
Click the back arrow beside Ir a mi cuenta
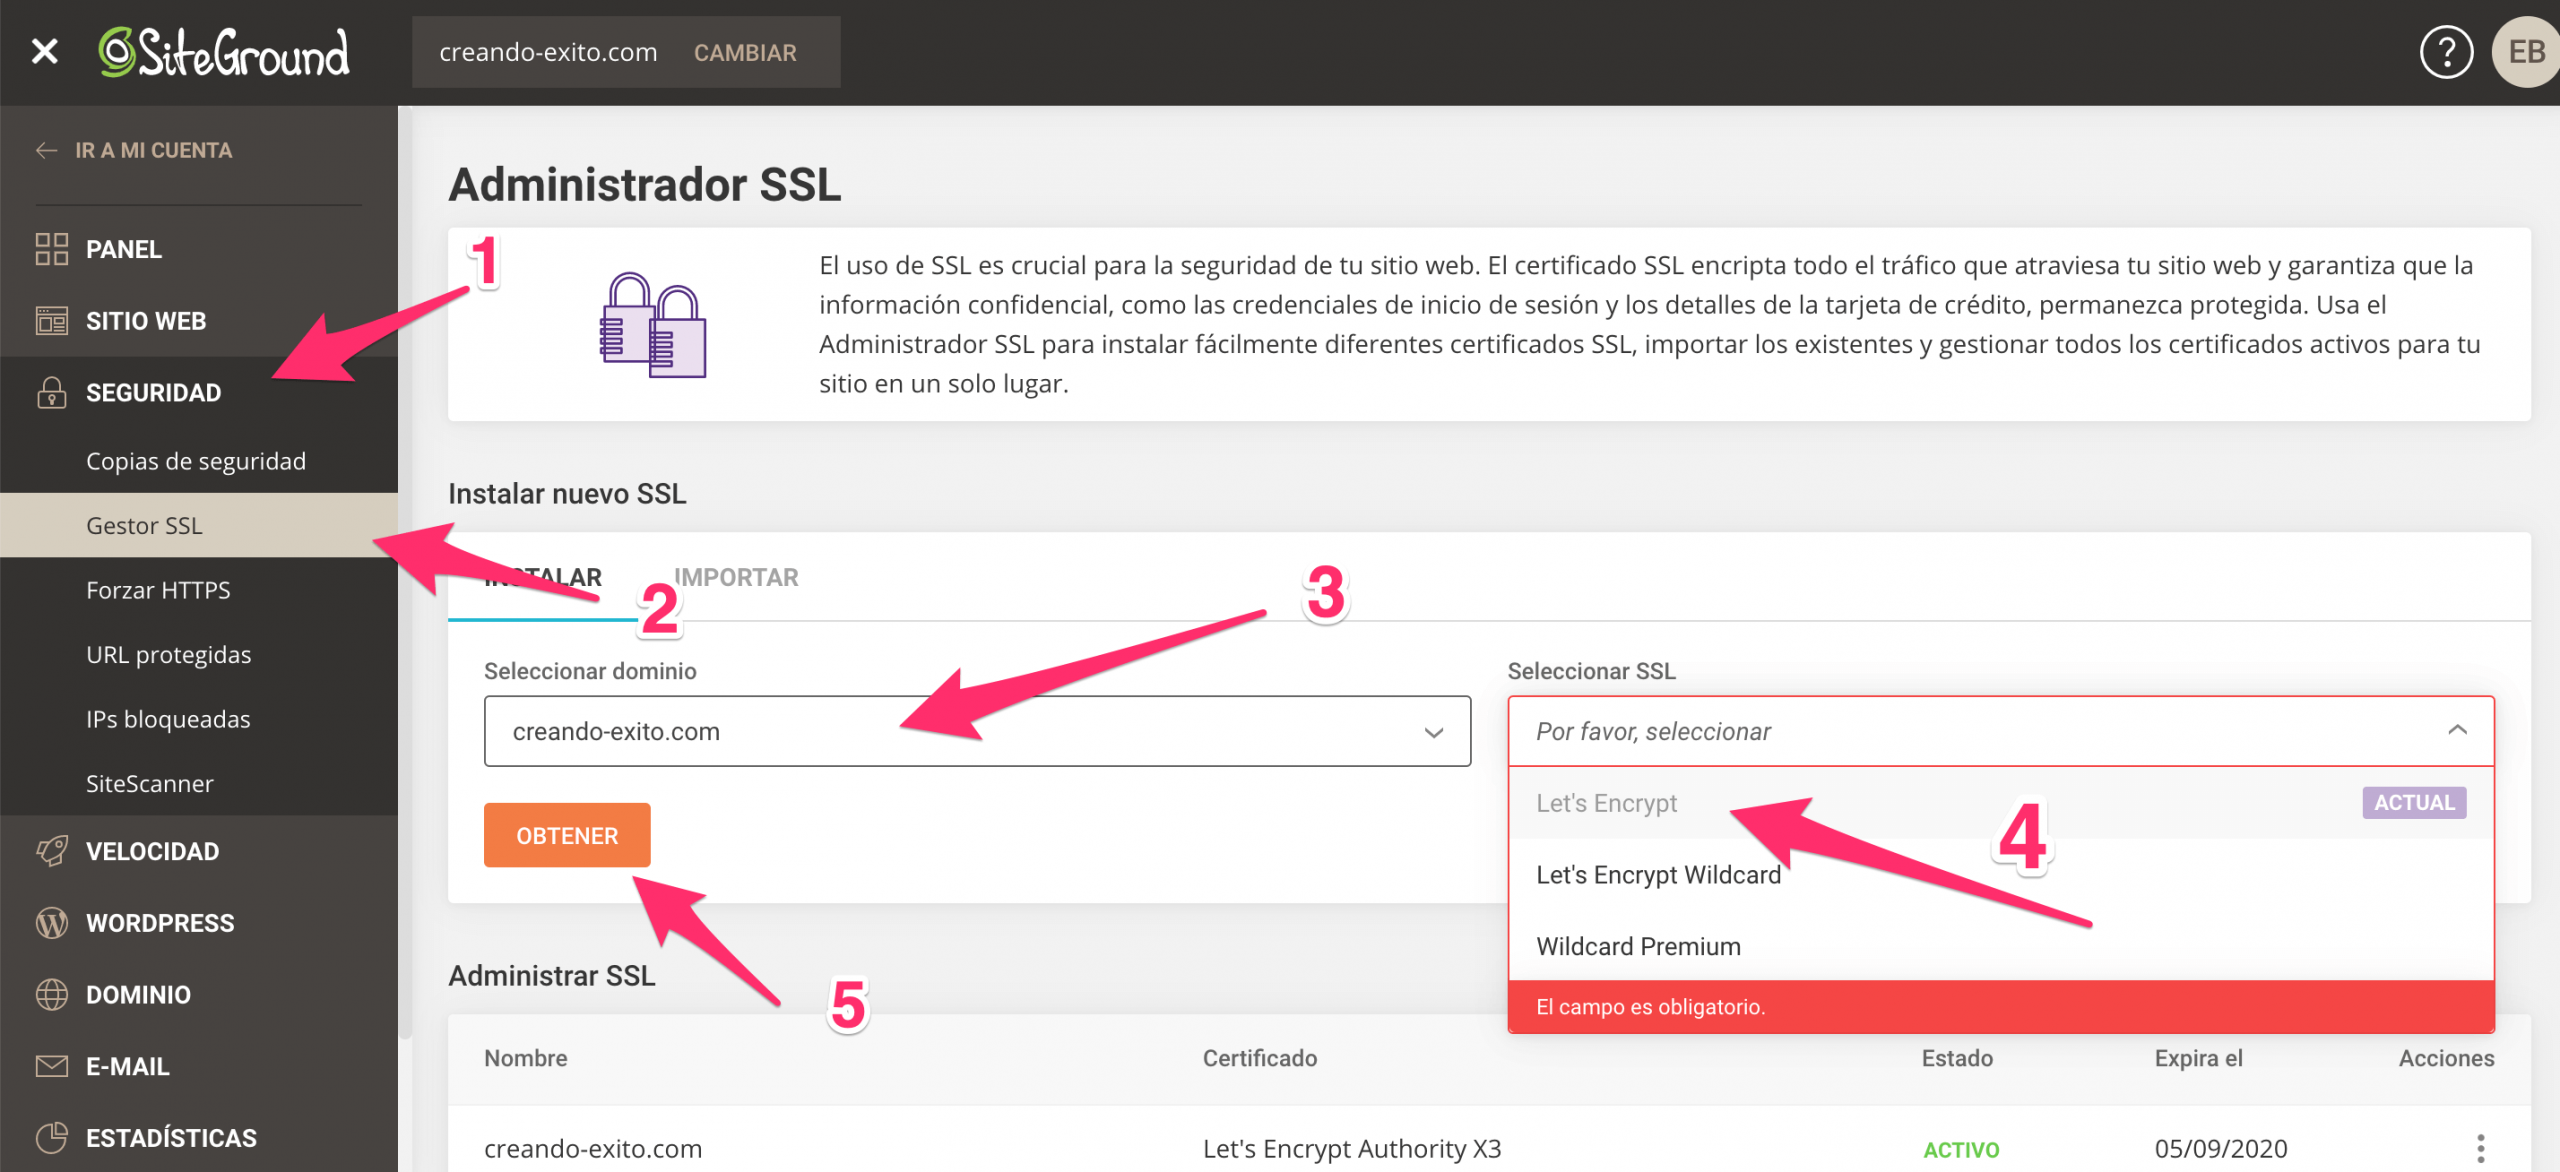(46, 150)
